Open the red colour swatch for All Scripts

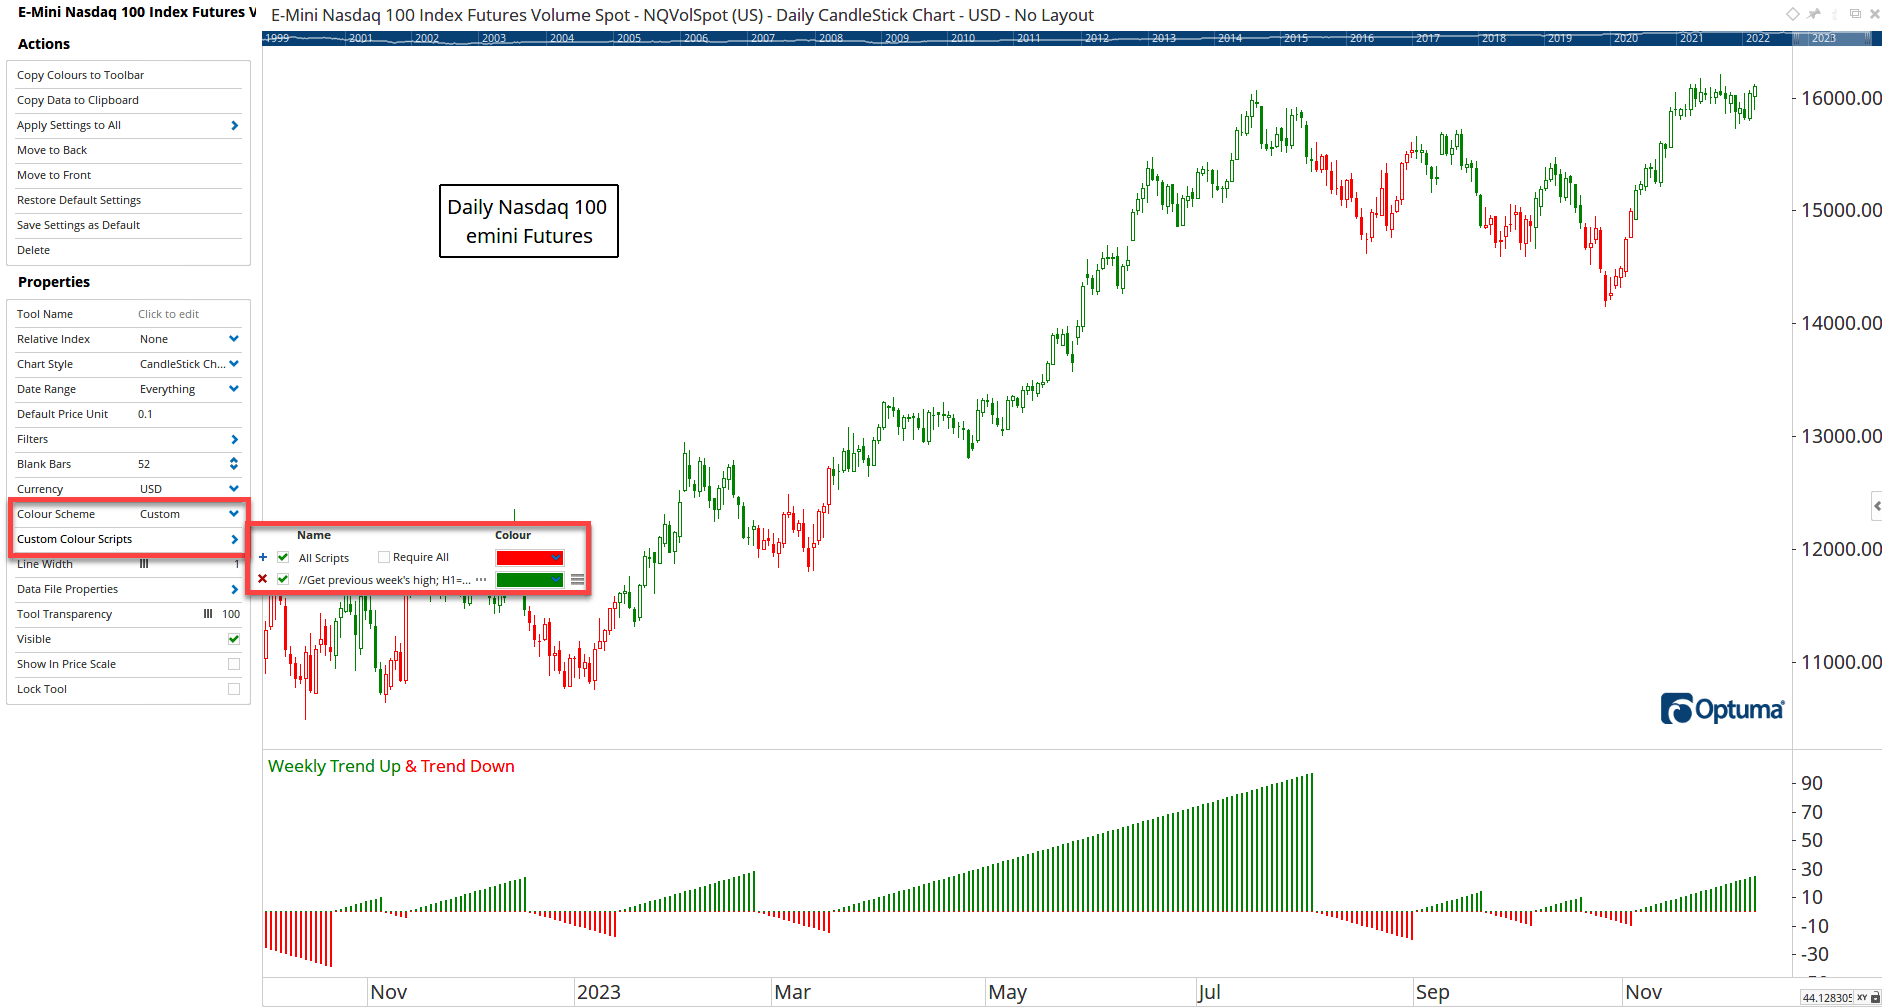[x=529, y=558]
